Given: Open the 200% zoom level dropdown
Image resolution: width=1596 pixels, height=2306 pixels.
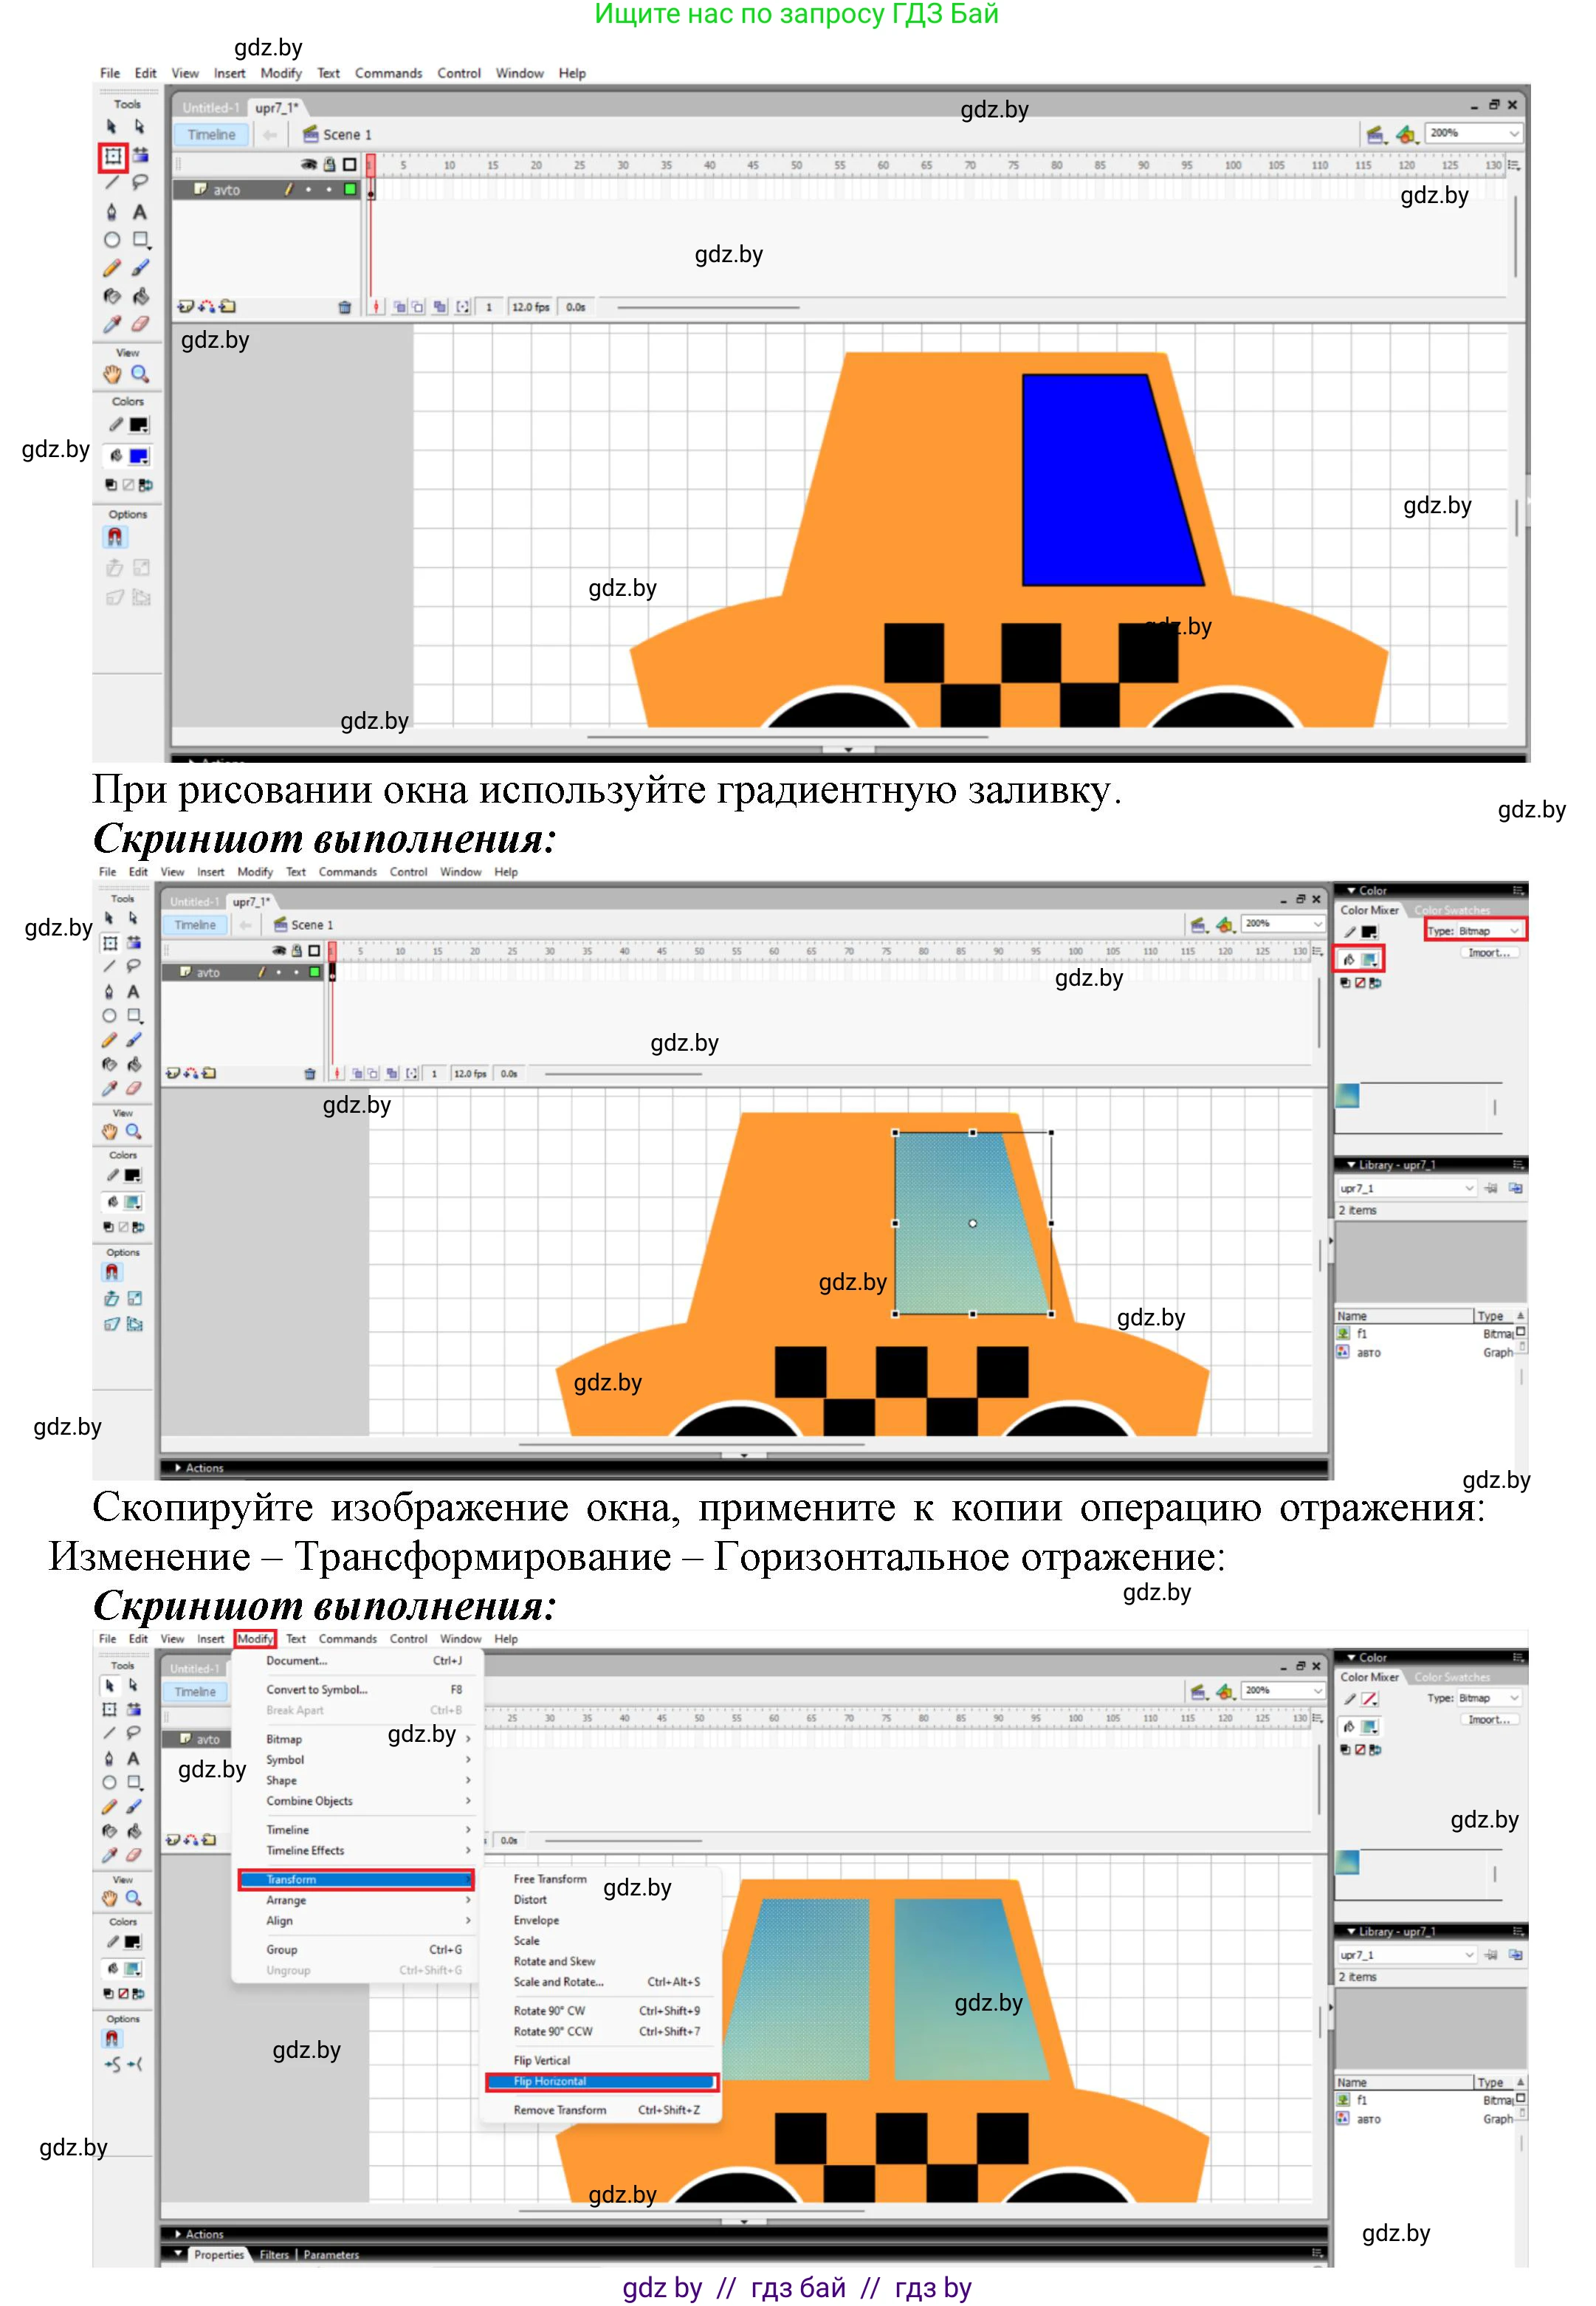Looking at the screenshot, I should 1512,133.
